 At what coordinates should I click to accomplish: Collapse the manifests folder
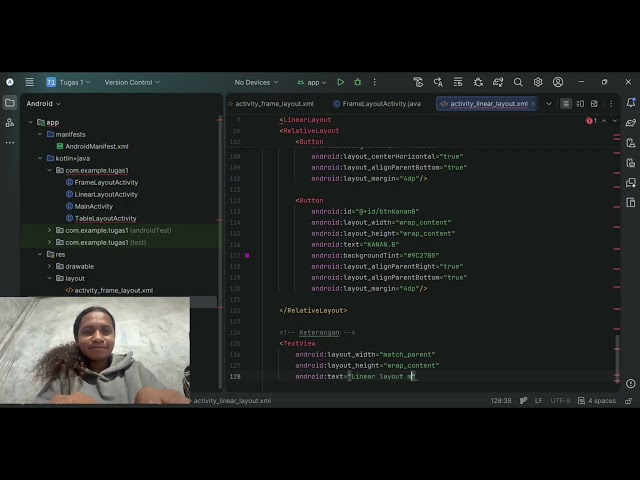40,134
